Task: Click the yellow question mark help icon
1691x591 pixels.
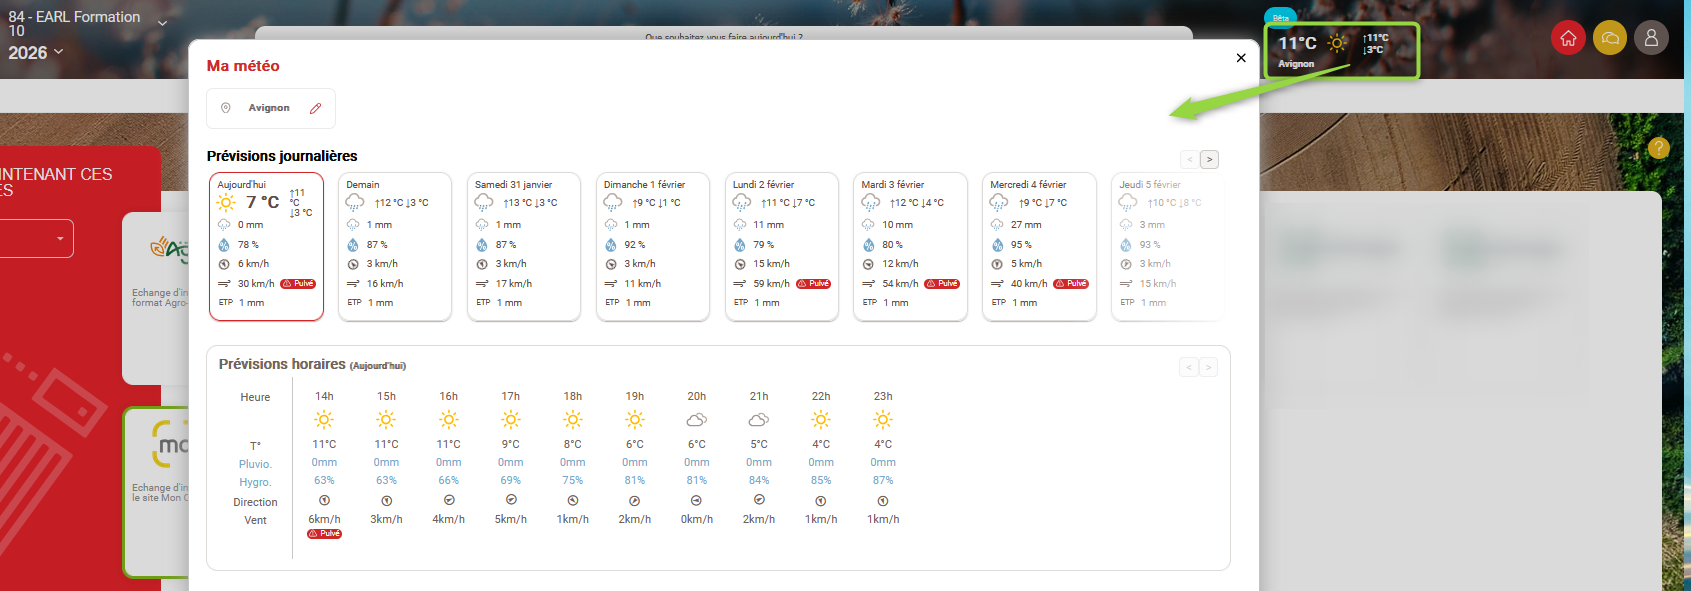Action: (1658, 148)
